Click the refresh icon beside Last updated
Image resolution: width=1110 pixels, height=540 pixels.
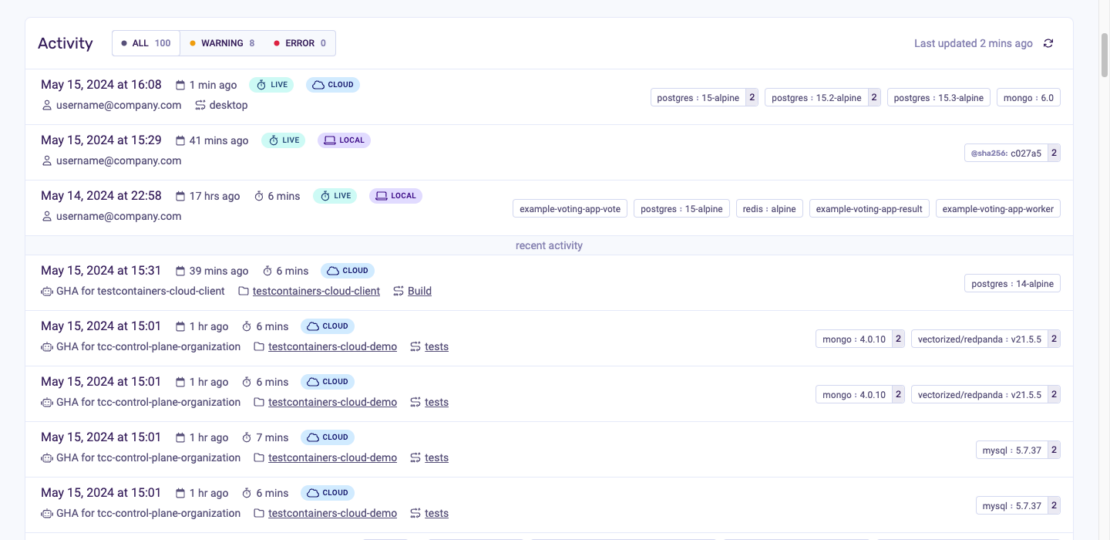[1048, 43]
